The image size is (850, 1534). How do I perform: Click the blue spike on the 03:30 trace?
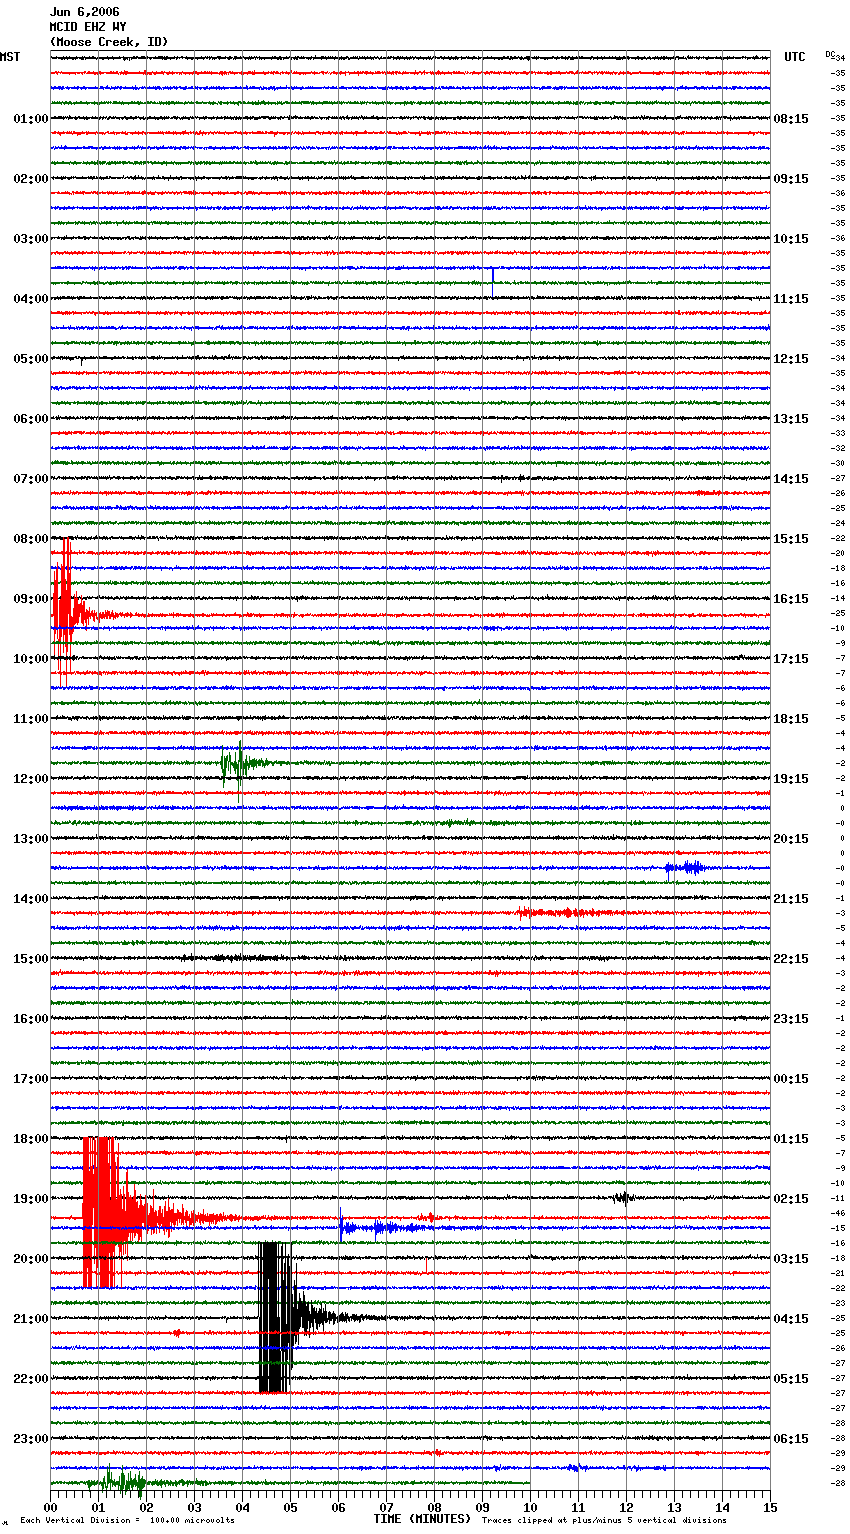[x=492, y=282]
